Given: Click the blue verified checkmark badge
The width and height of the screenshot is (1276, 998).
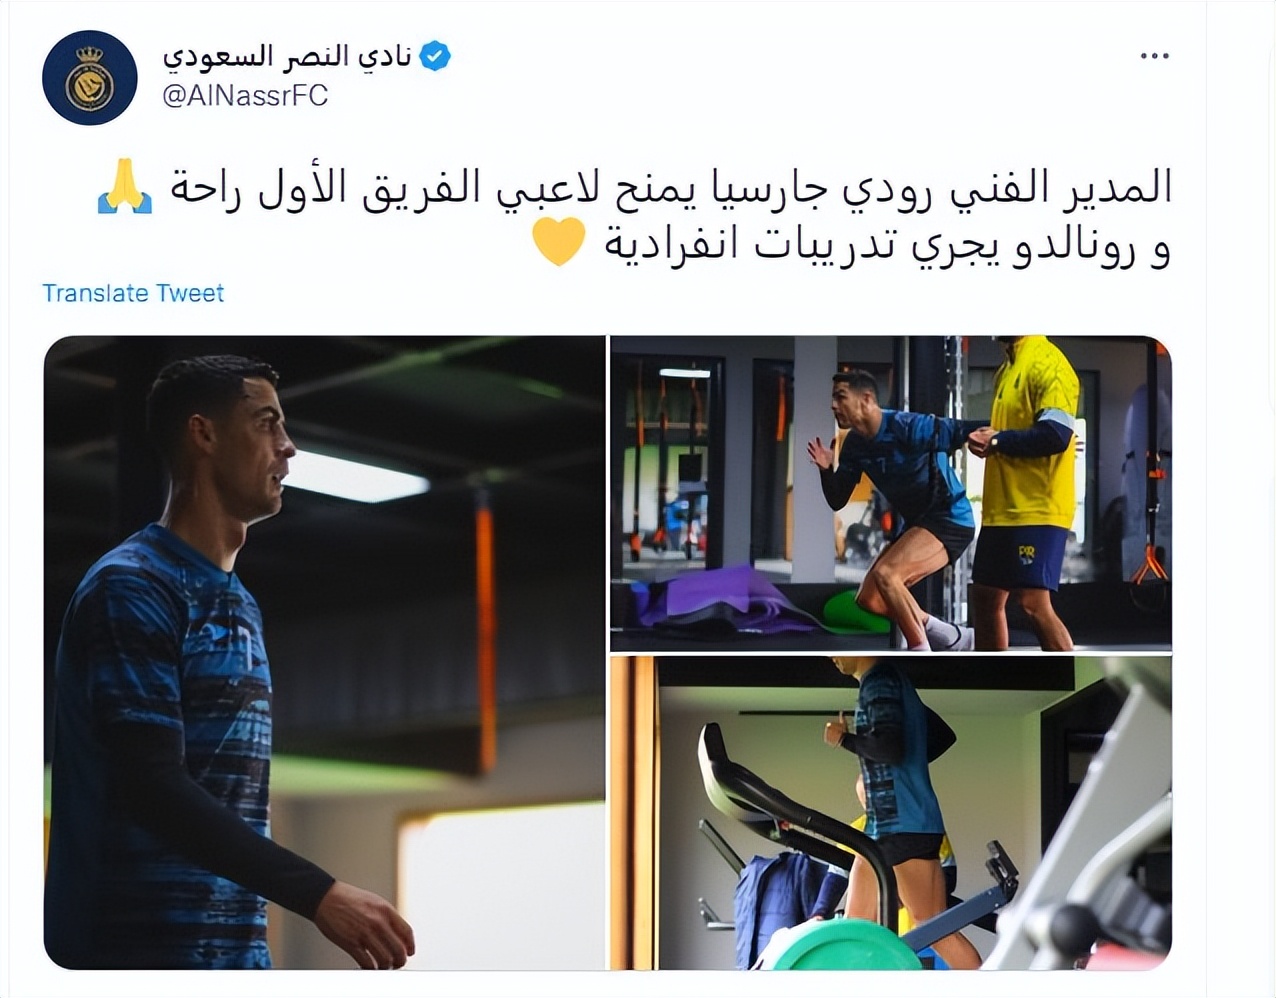Looking at the screenshot, I should tap(434, 56).
